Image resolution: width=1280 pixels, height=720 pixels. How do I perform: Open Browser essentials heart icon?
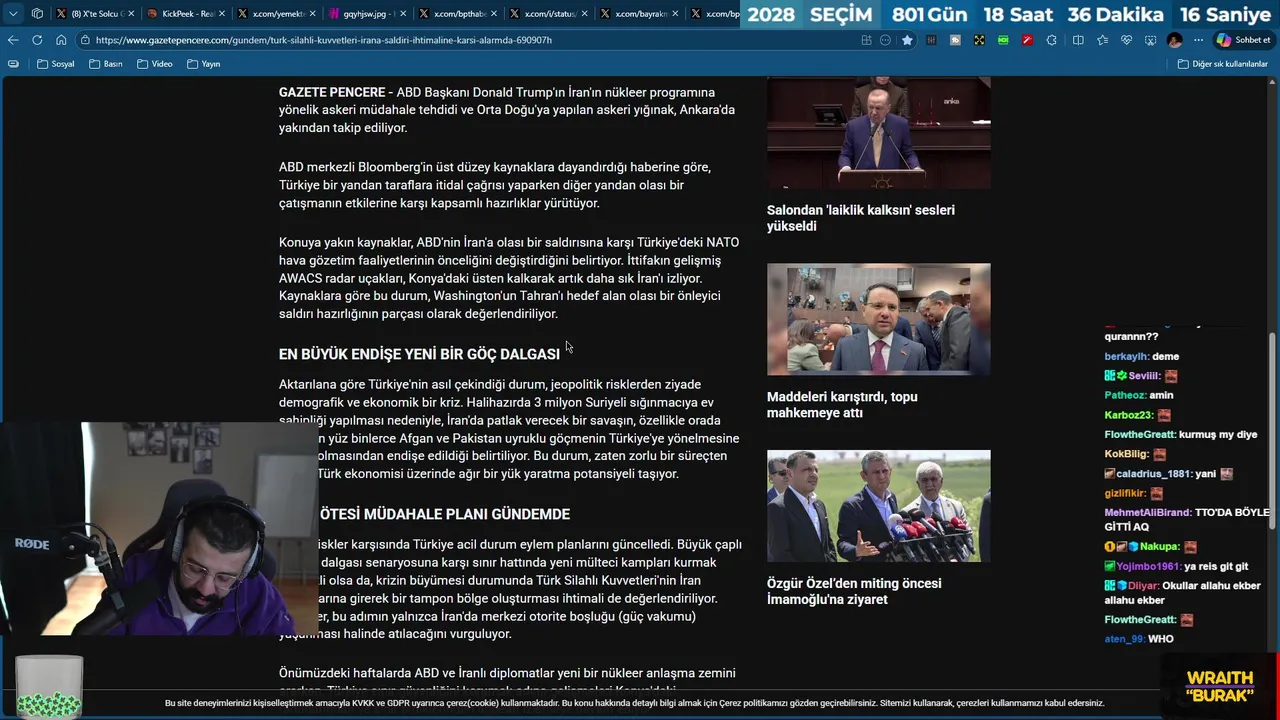[x=1126, y=40]
